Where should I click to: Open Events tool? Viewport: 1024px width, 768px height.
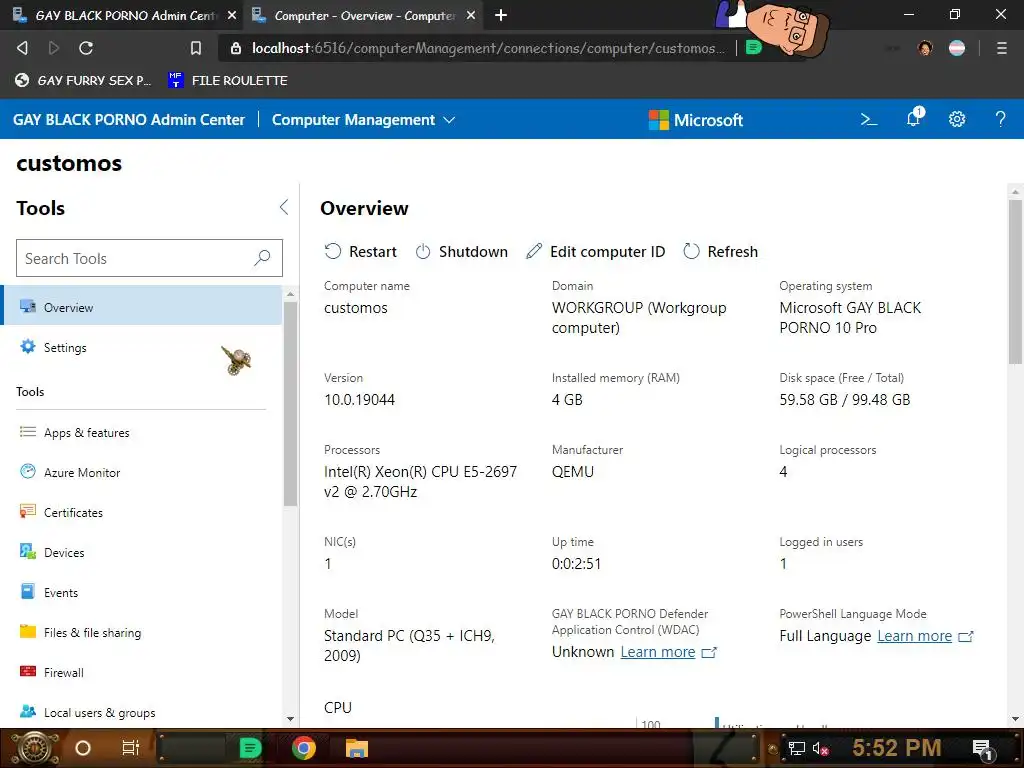(x=141, y=592)
